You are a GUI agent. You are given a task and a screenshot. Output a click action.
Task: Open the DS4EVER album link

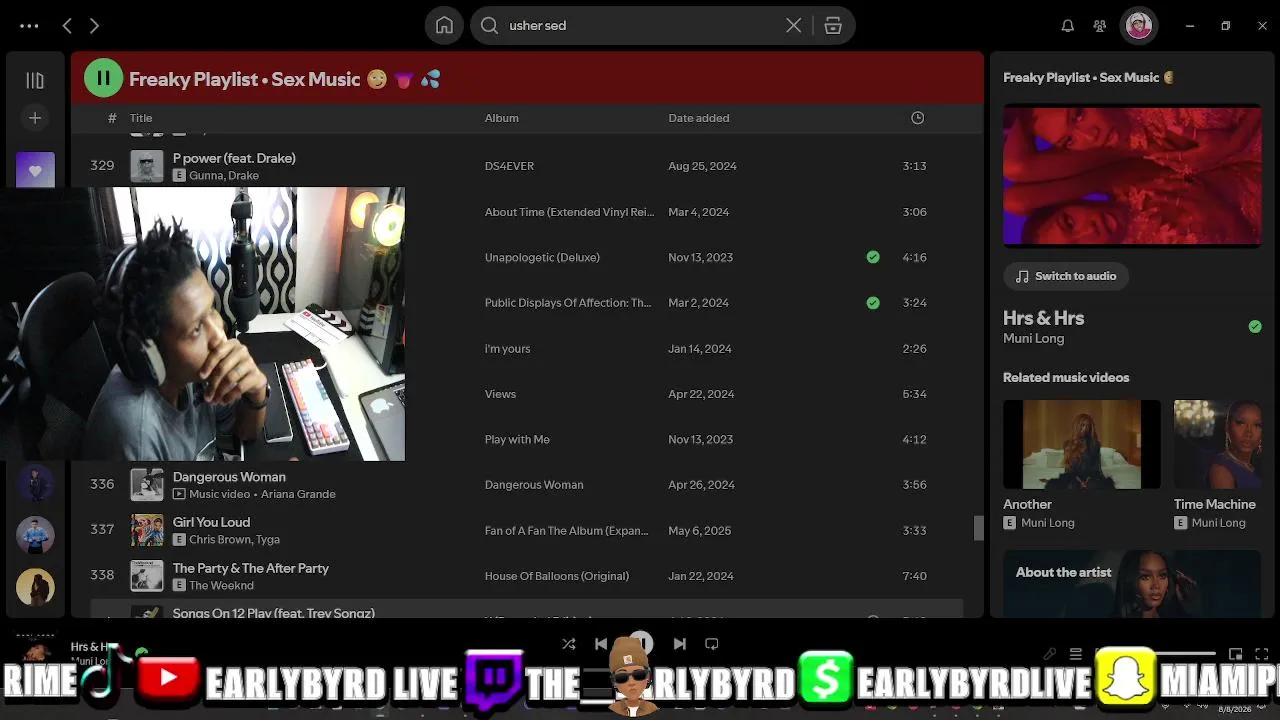click(x=509, y=166)
